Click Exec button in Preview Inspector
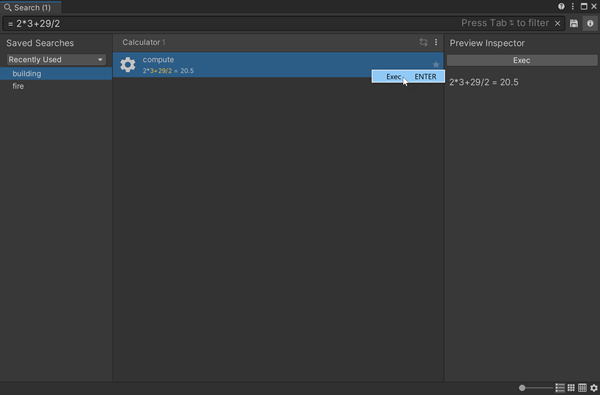Viewport: 600px width, 395px height. click(522, 60)
